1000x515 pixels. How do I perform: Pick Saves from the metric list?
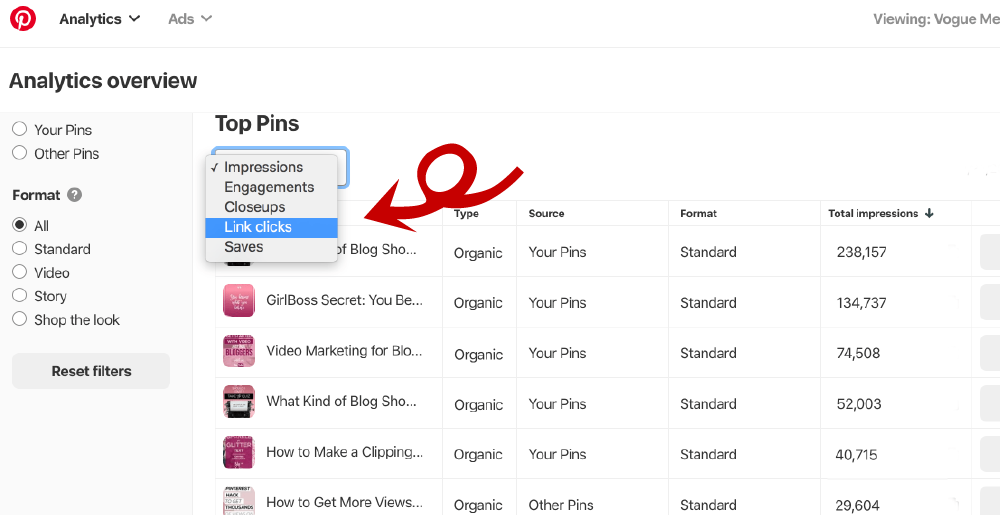click(x=244, y=247)
